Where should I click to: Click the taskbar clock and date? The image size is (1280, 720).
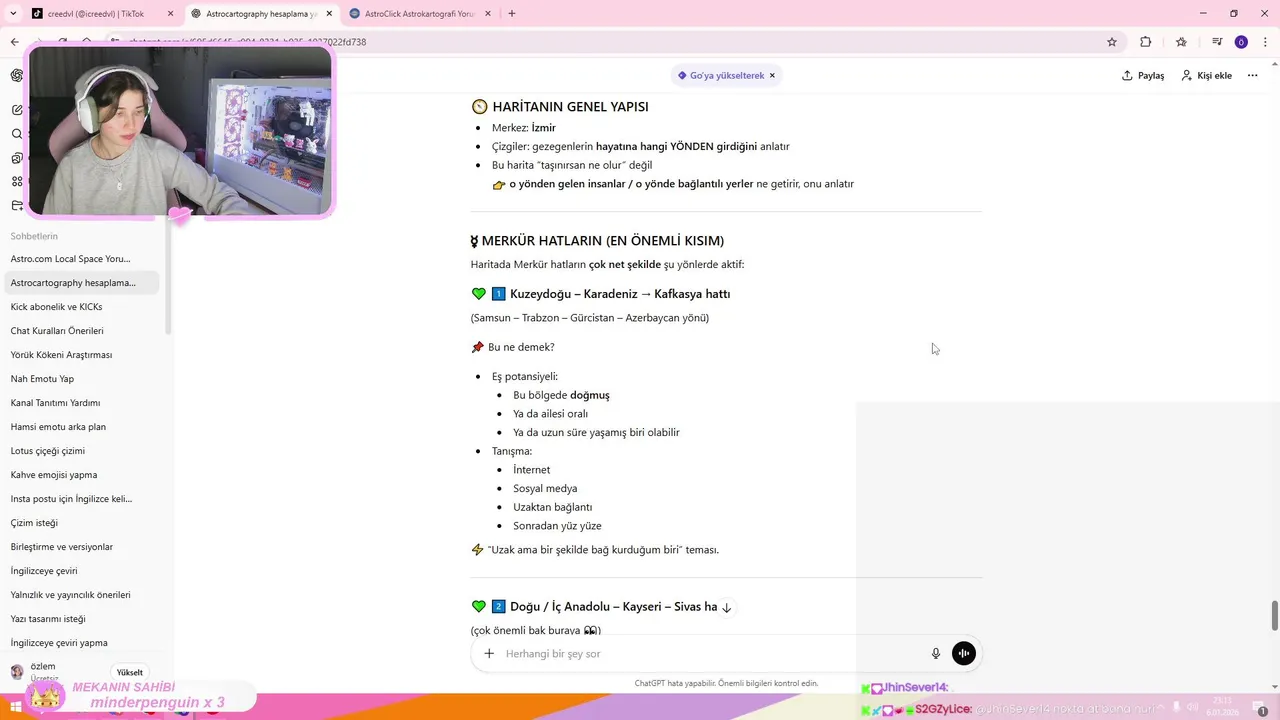[x=1223, y=706]
